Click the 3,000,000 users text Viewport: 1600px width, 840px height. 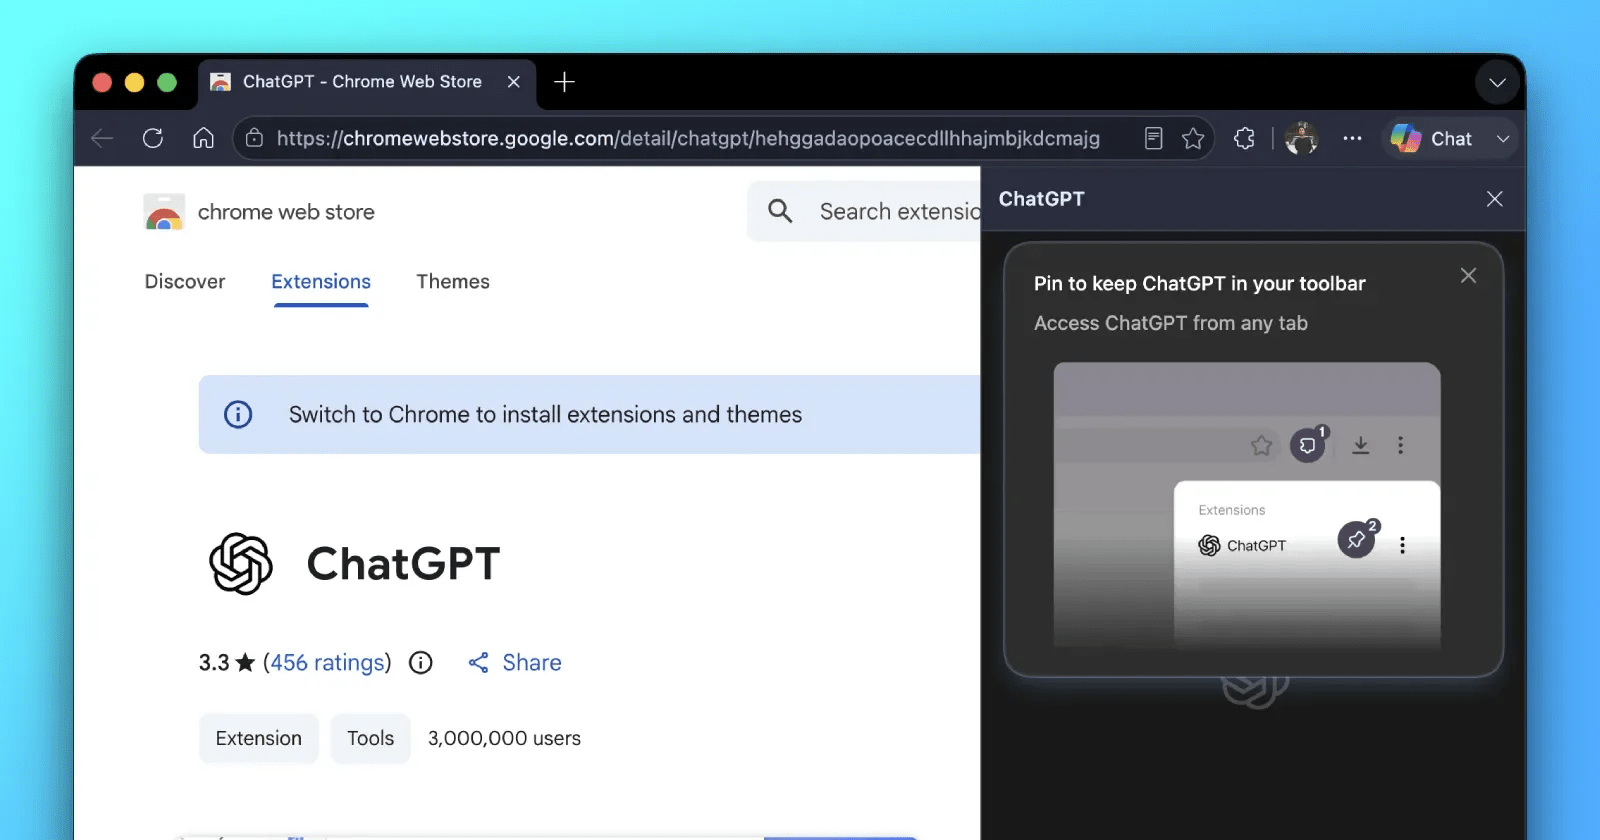click(504, 739)
